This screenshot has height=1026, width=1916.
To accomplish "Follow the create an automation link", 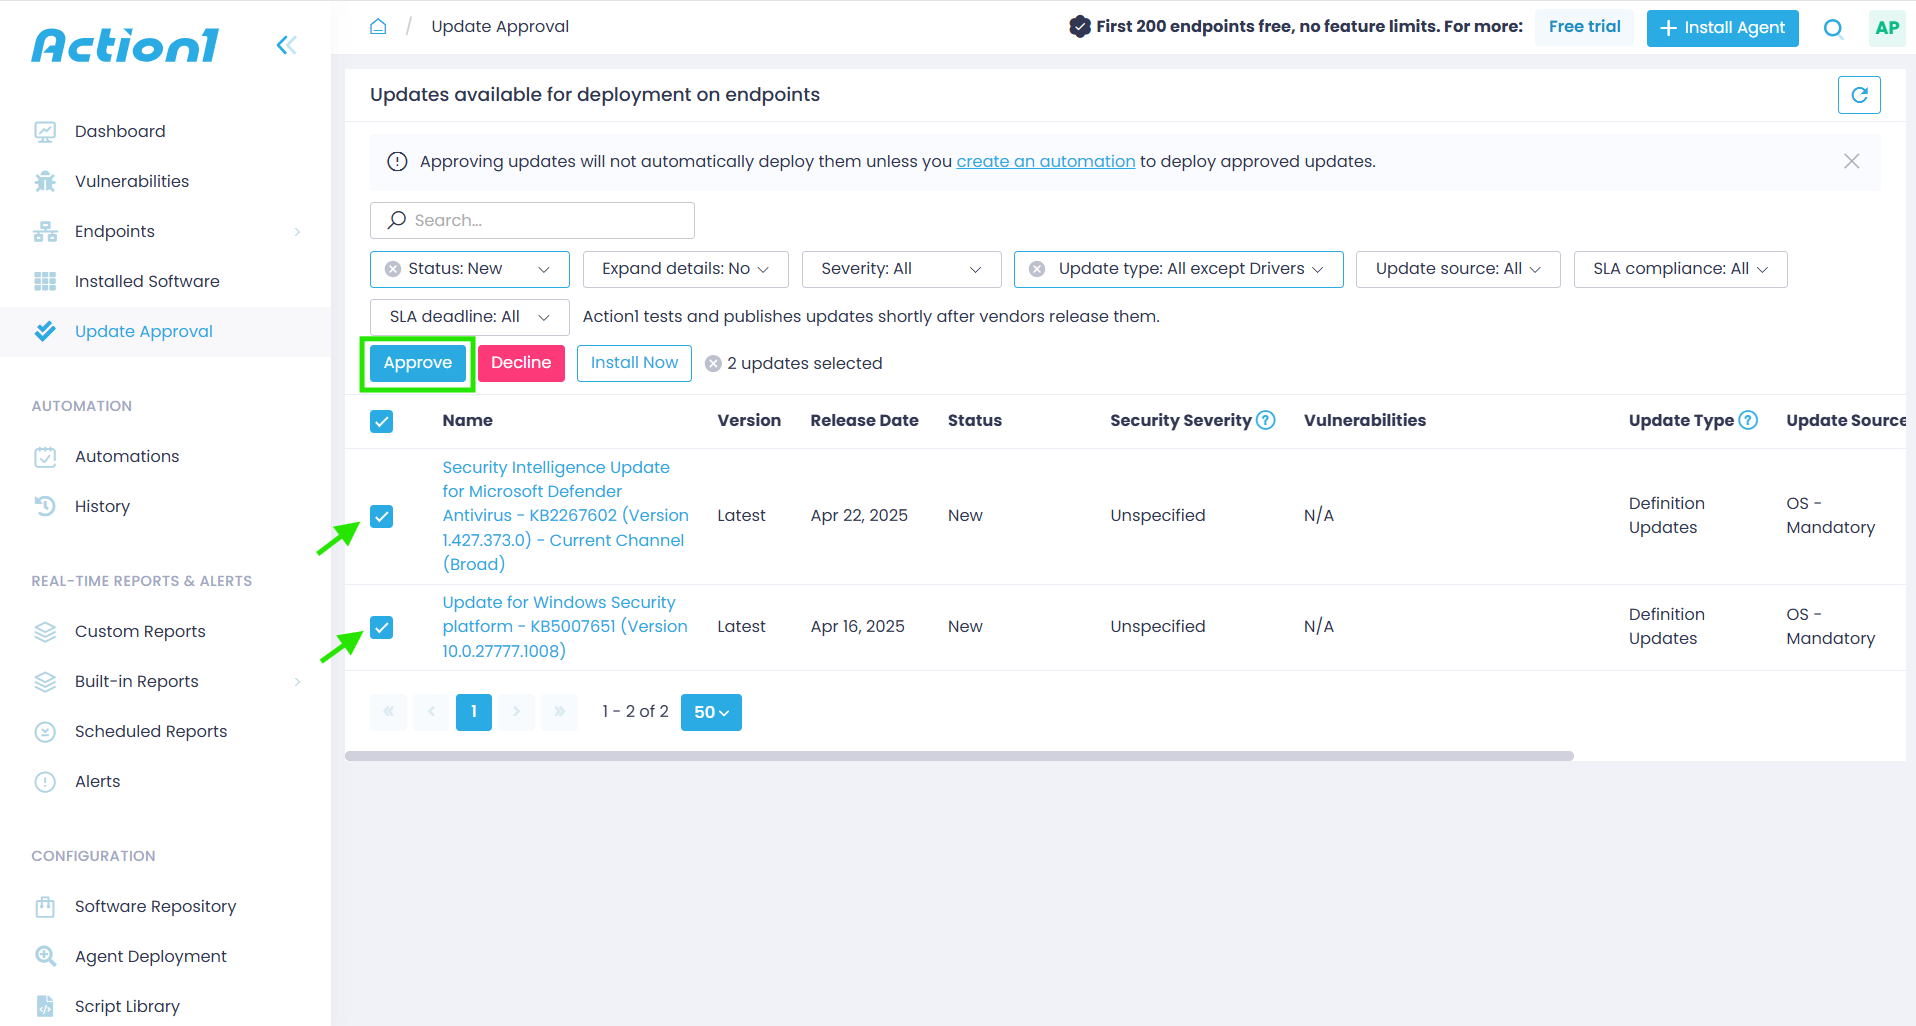I will [x=1046, y=162].
